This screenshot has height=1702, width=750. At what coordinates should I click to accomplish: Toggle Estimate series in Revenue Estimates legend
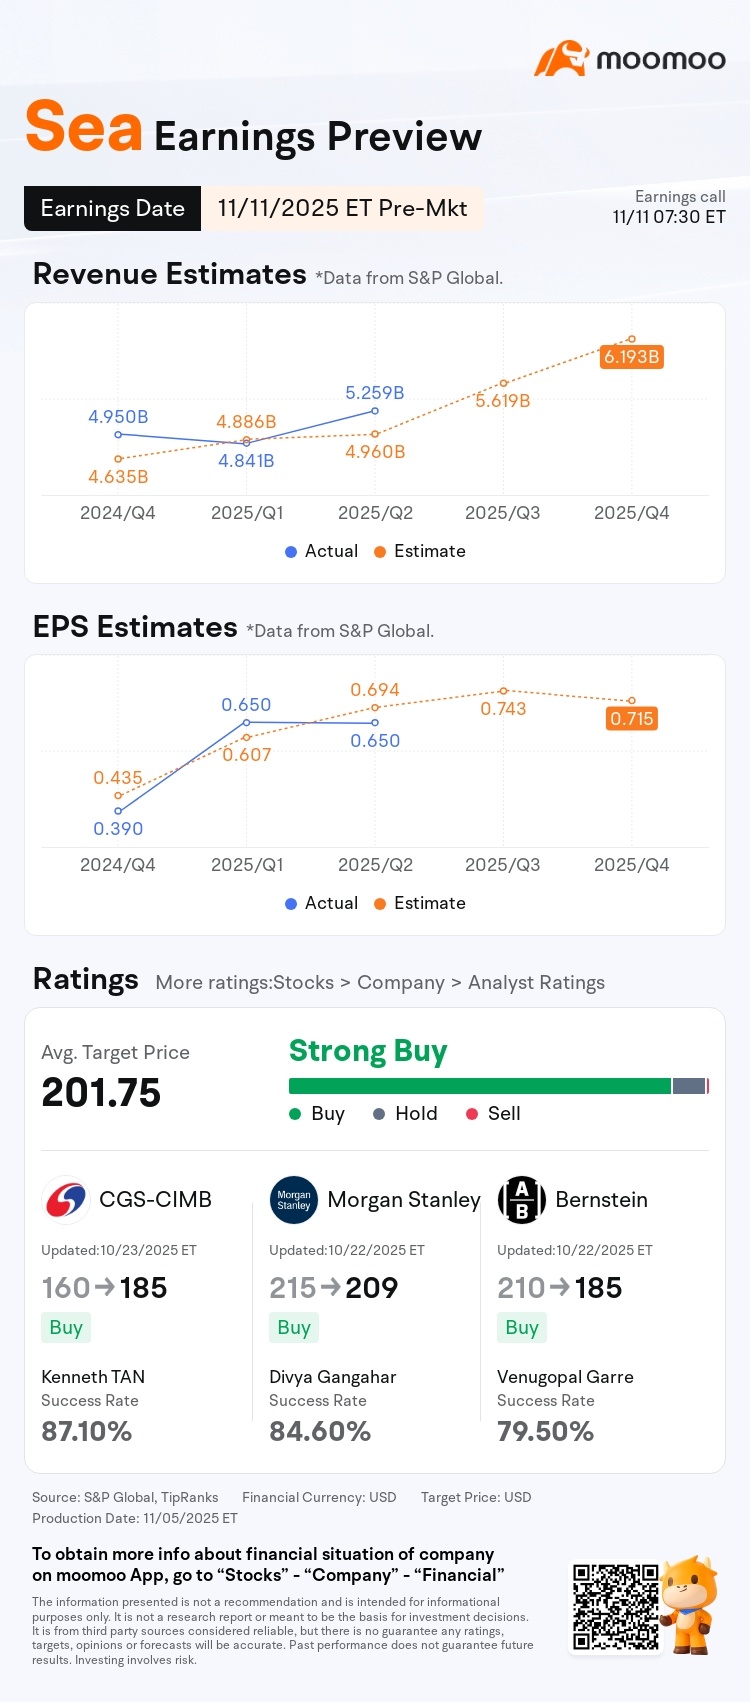[420, 551]
